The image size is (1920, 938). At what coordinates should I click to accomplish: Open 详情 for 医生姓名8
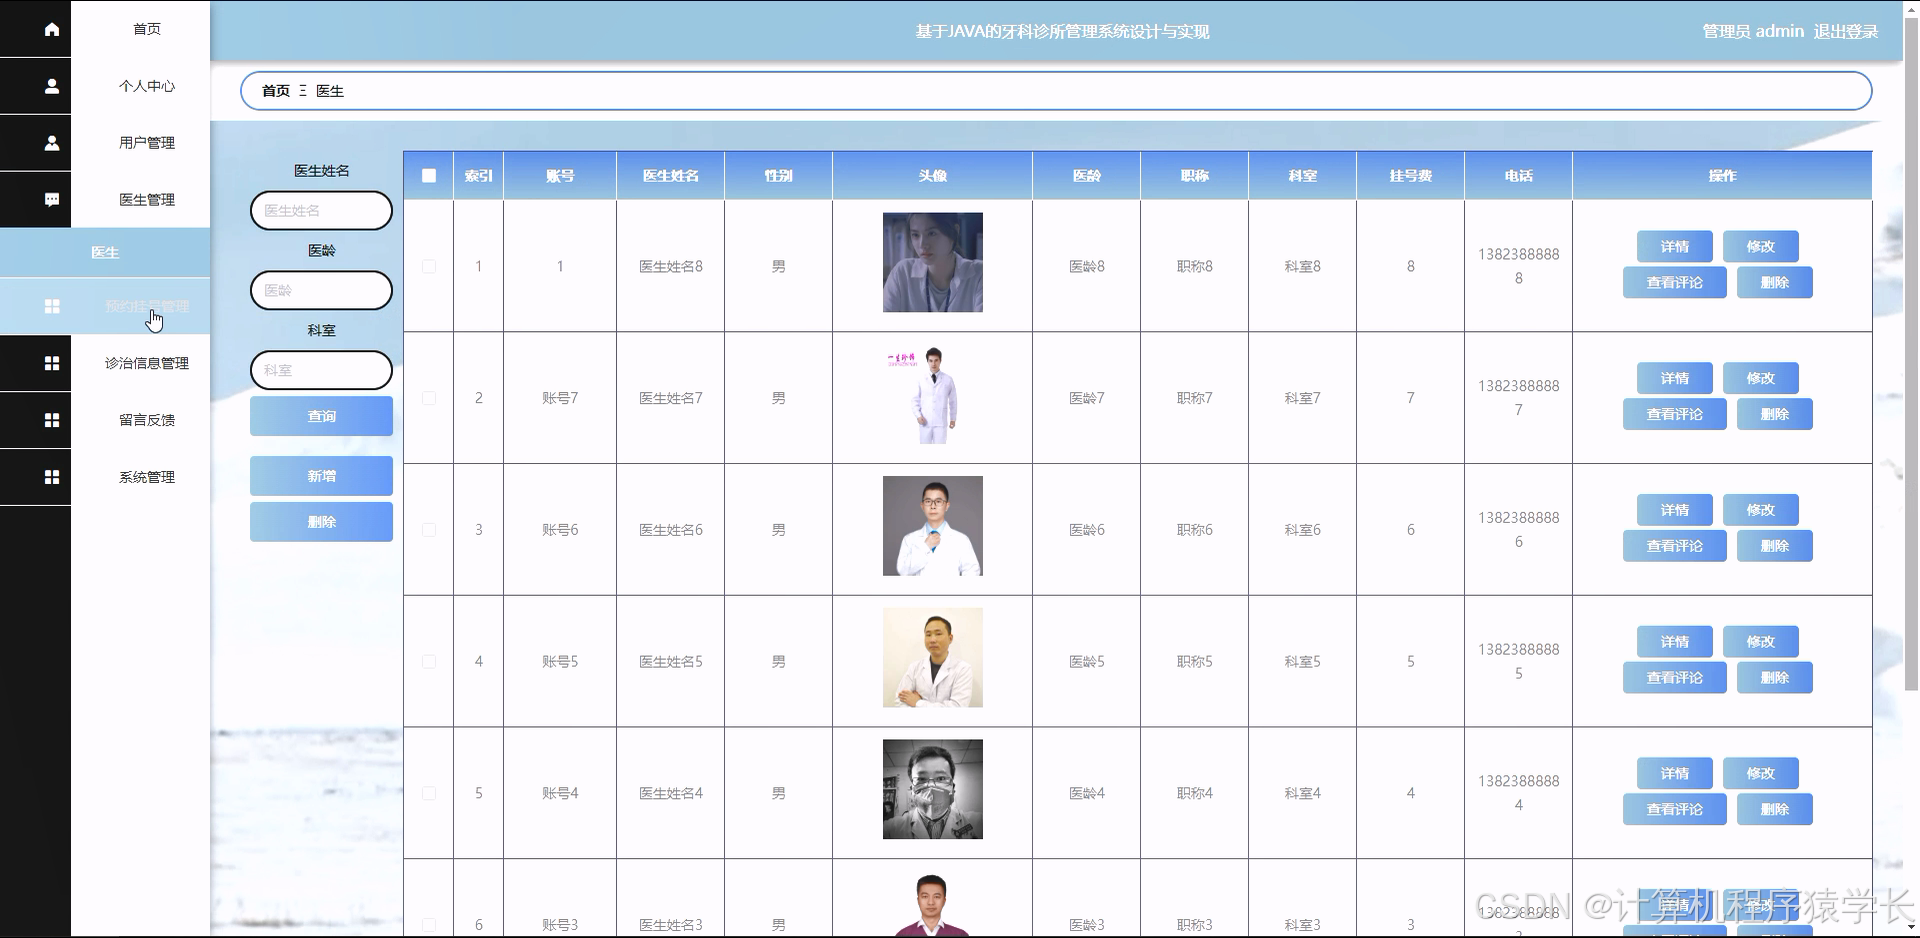(x=1675, y=247)
